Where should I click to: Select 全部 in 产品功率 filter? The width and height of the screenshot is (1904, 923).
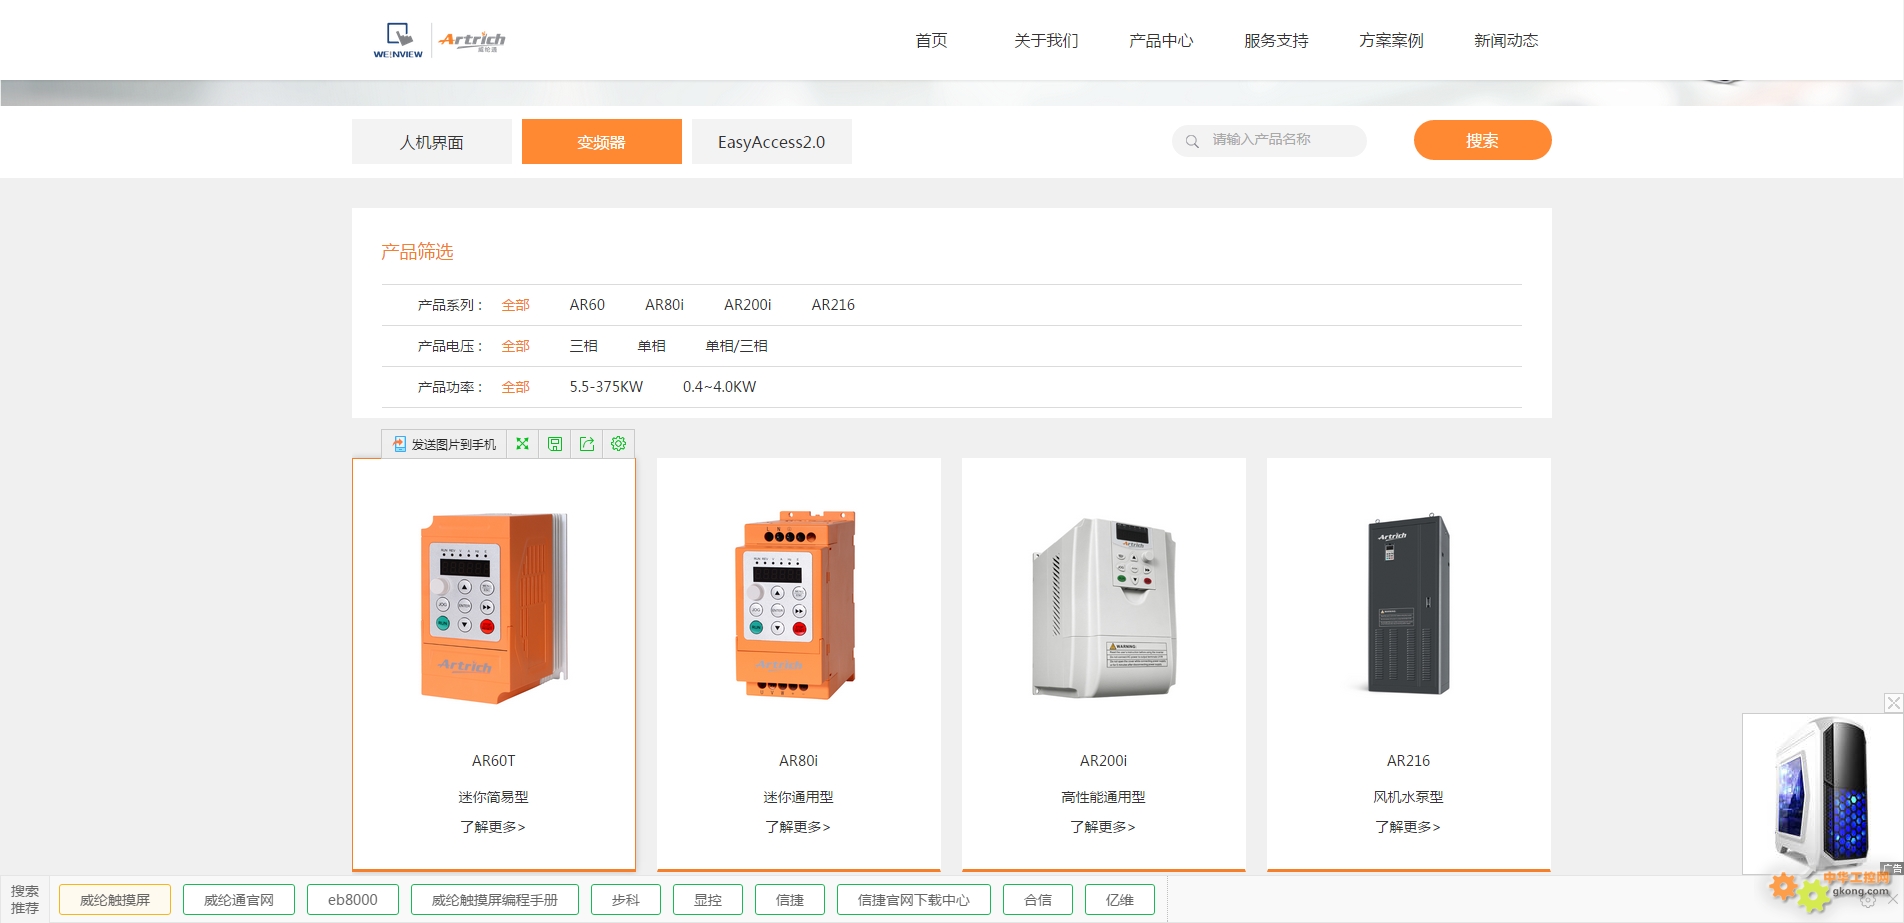pyautogui.click(x=515, y=387)
